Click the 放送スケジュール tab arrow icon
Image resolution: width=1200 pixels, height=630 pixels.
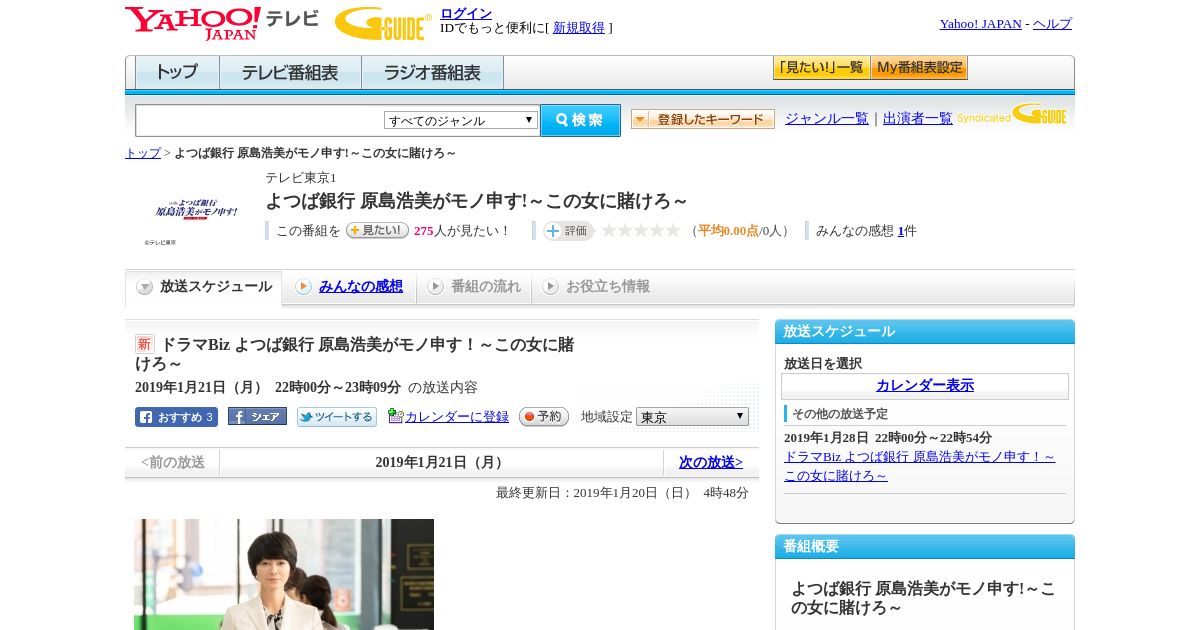pyautogui.click(x=145, y=287)
